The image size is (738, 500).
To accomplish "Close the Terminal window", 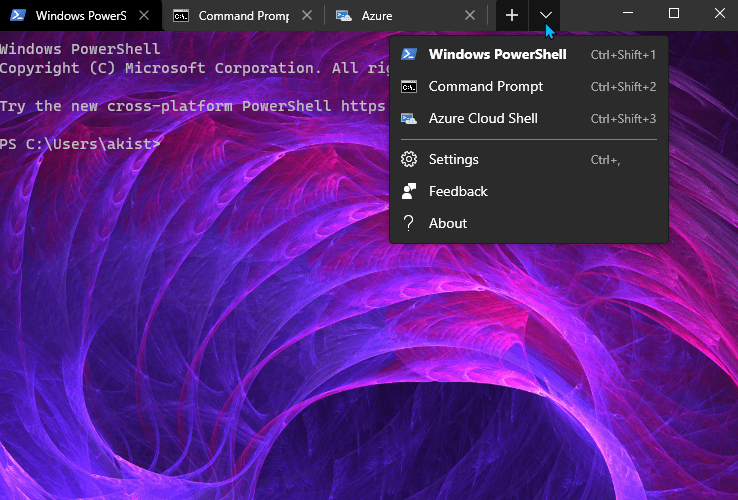I will click(720, 13).
